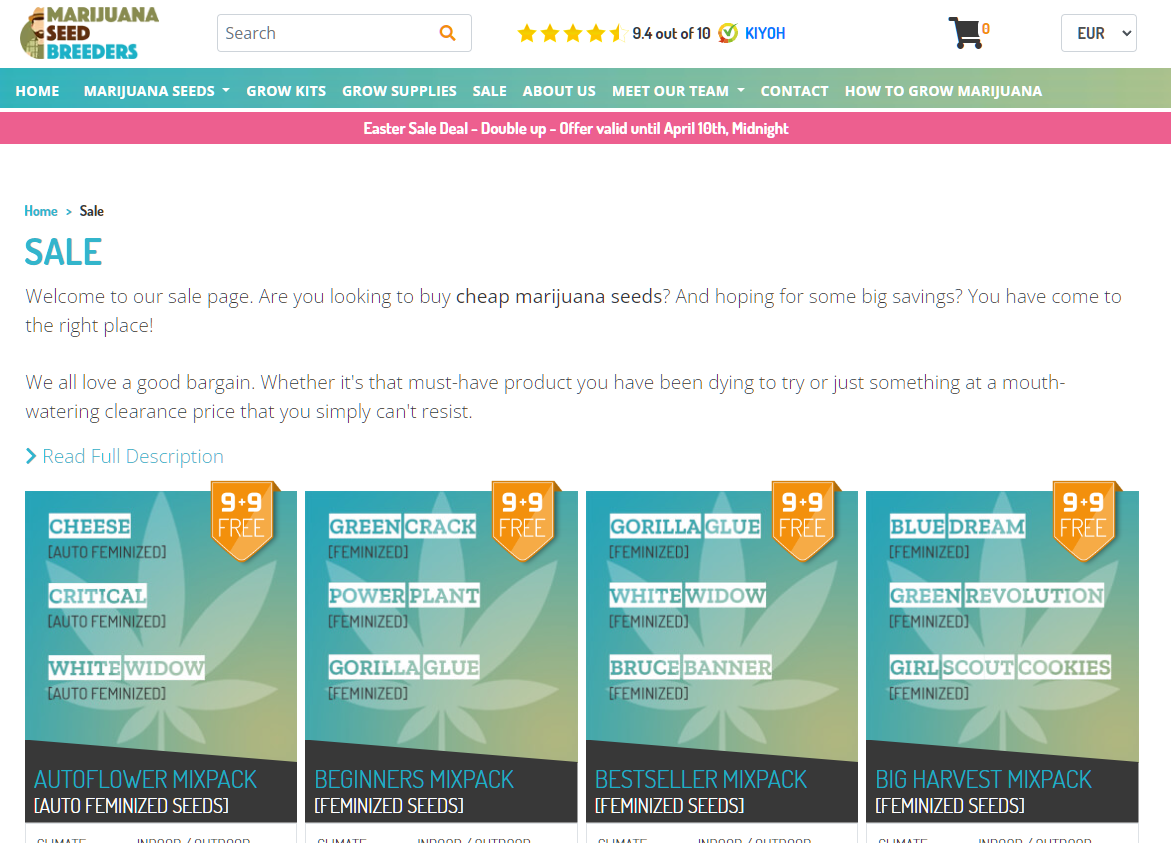The image size is (1171, 843).
Task: Open the Big Harvest Mixpack product title
Action: [x=983, y=780]
